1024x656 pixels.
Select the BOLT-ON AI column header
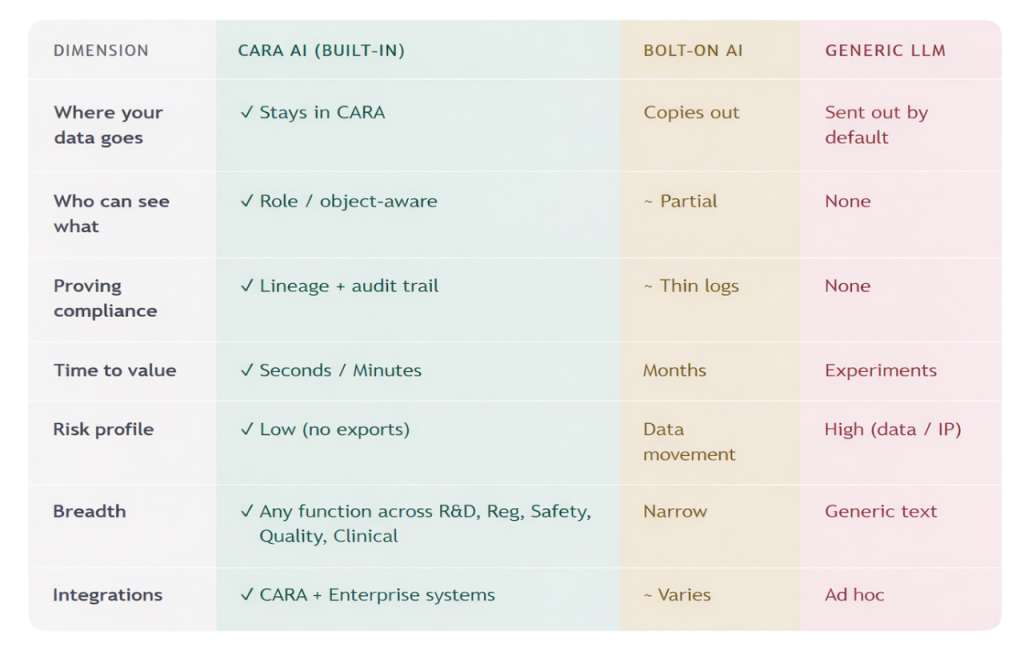click(x=693, y=51)
